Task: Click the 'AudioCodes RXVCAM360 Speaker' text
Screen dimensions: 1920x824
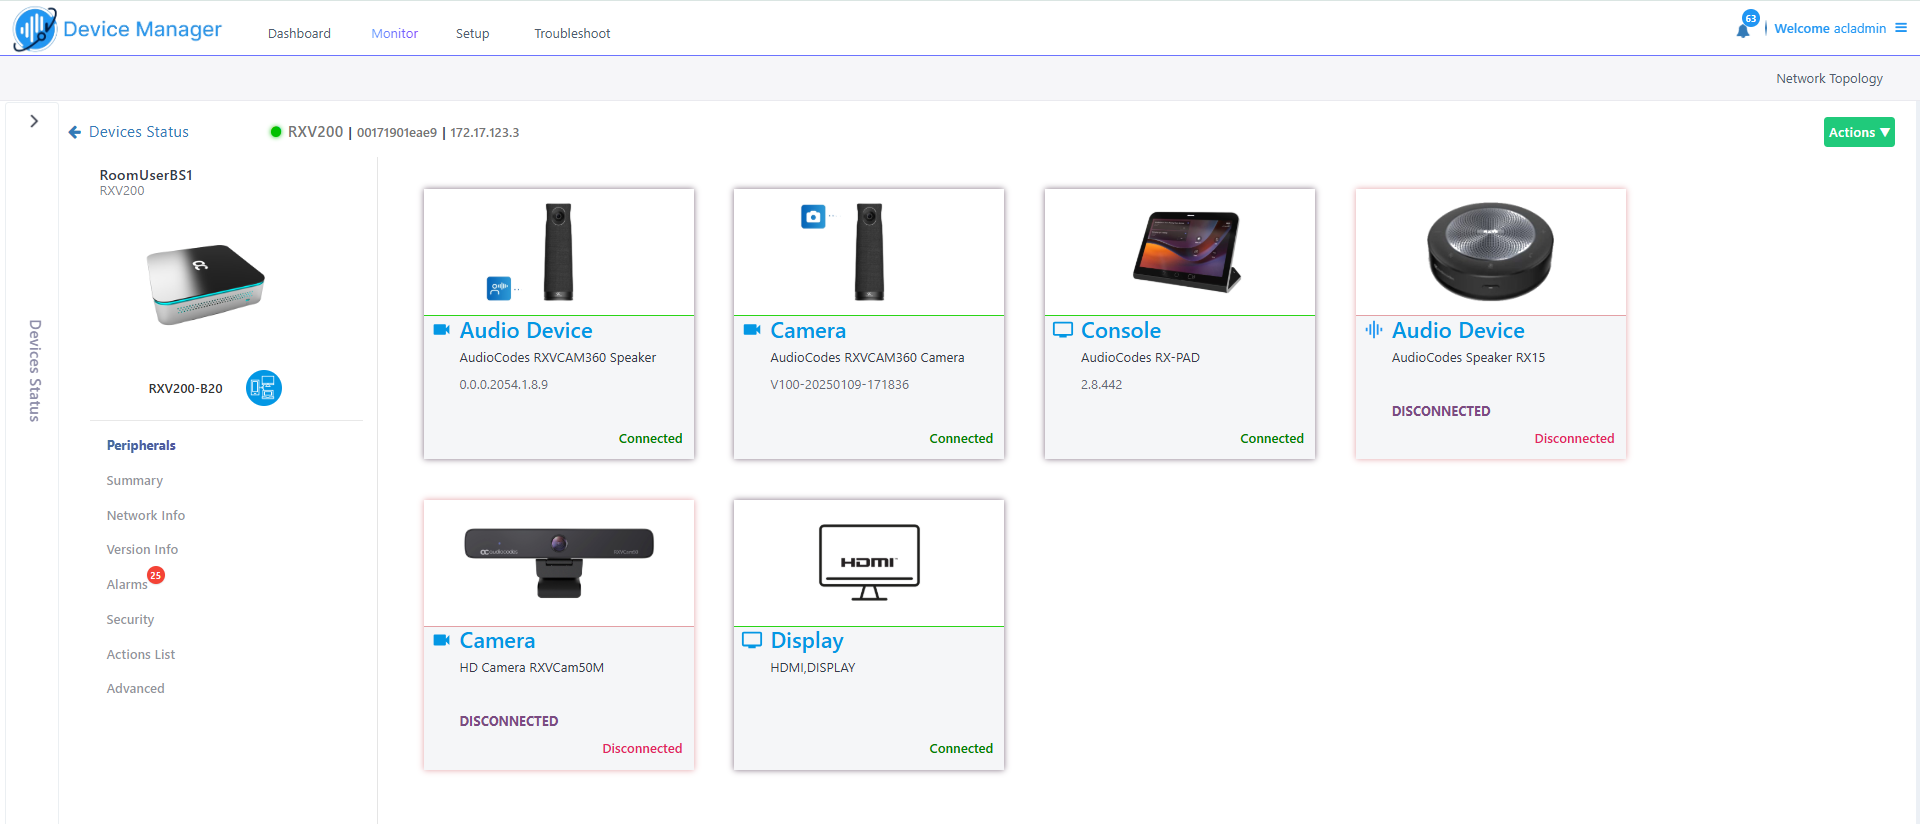Action: (x=558, y=357)
